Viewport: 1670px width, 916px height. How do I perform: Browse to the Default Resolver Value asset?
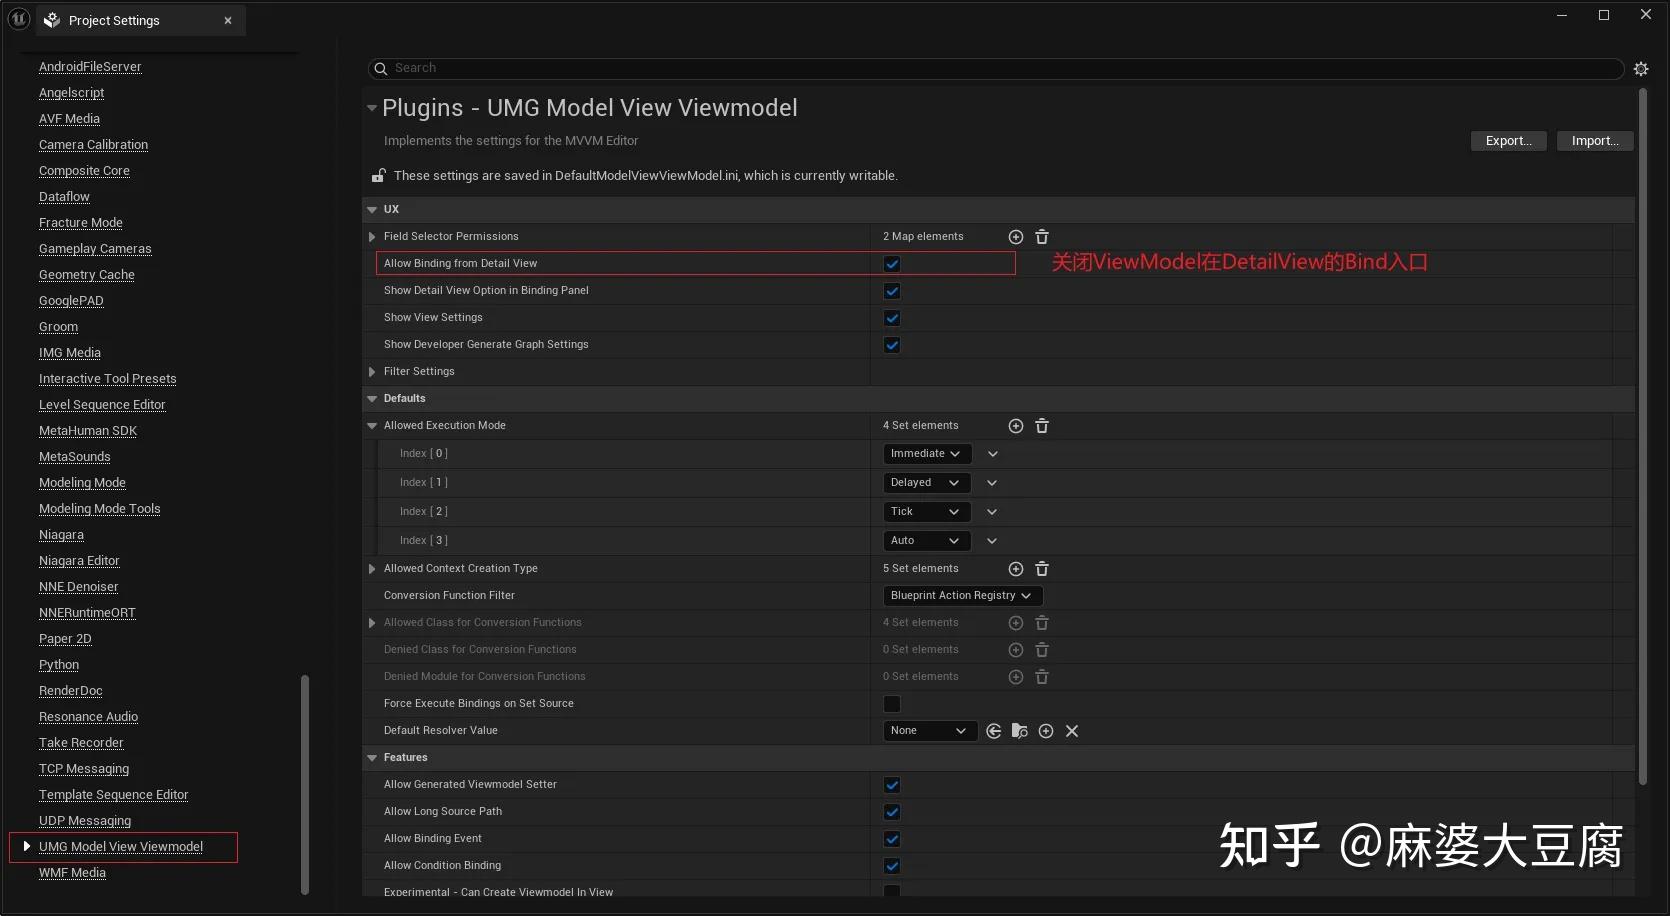click(1019, 731)
